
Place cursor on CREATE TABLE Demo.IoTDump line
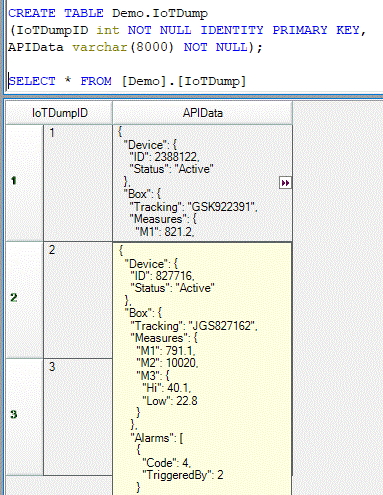tap(108, 13)
